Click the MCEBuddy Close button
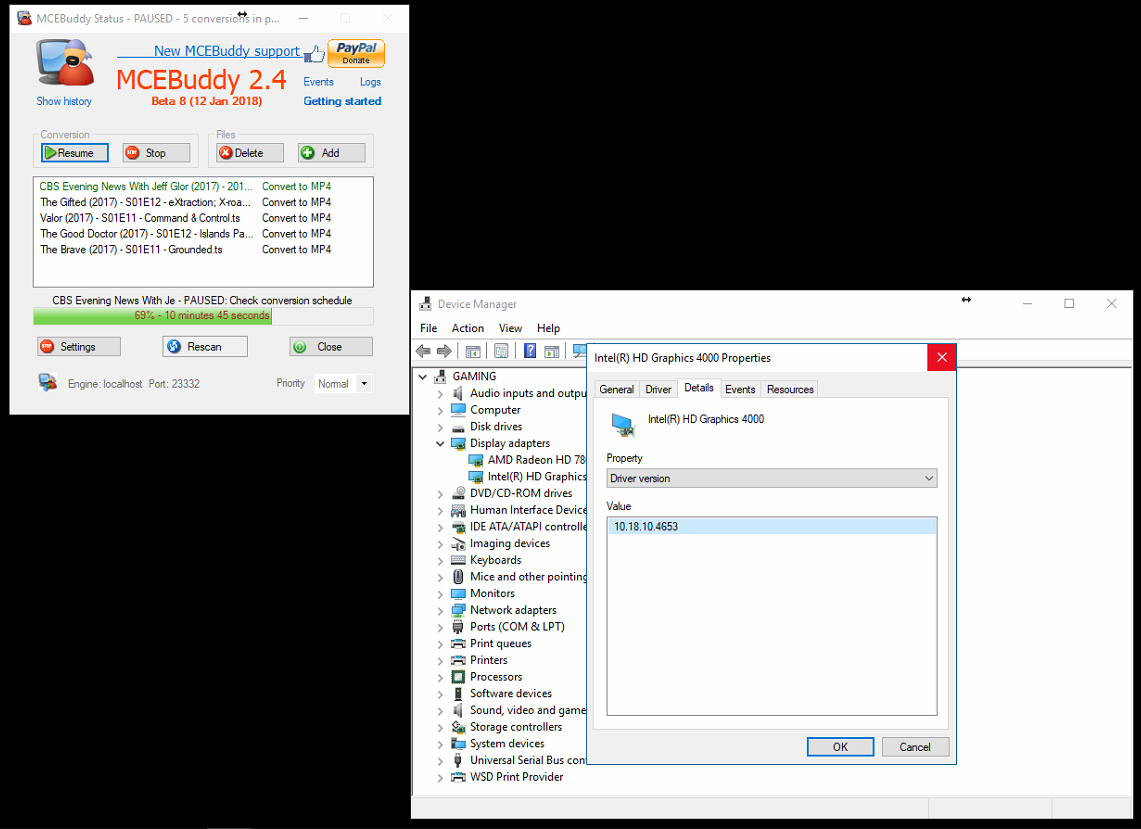 [330, 346]
